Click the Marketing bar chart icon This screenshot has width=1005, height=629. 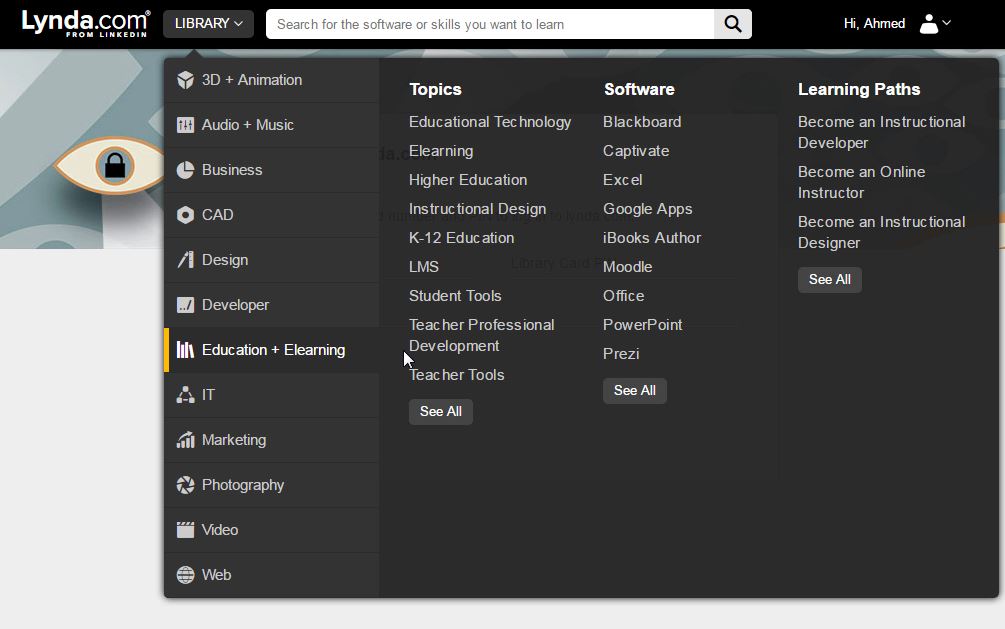[x=185, y=440]
